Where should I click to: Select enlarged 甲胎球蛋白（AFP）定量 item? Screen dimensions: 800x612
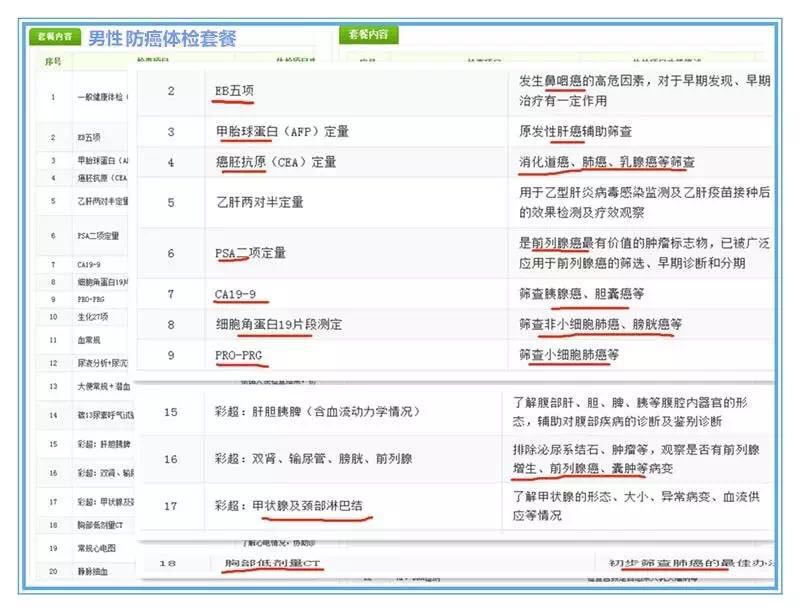click(x=283, y=131)
